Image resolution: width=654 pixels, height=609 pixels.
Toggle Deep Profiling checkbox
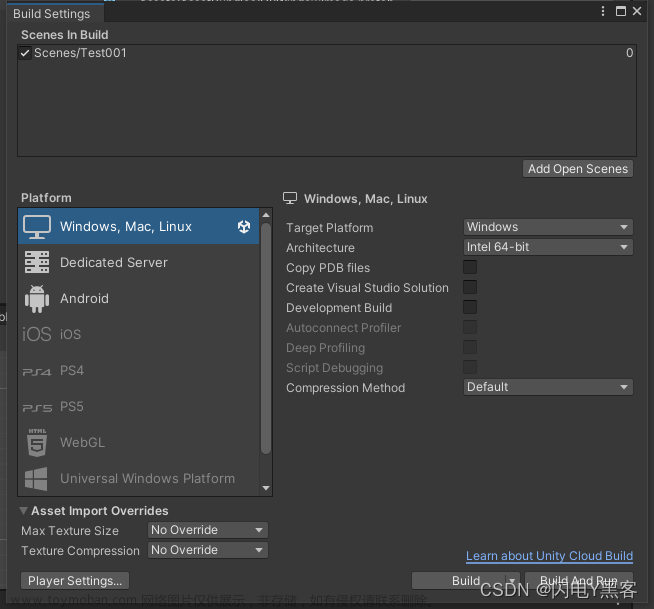(470, 347)
